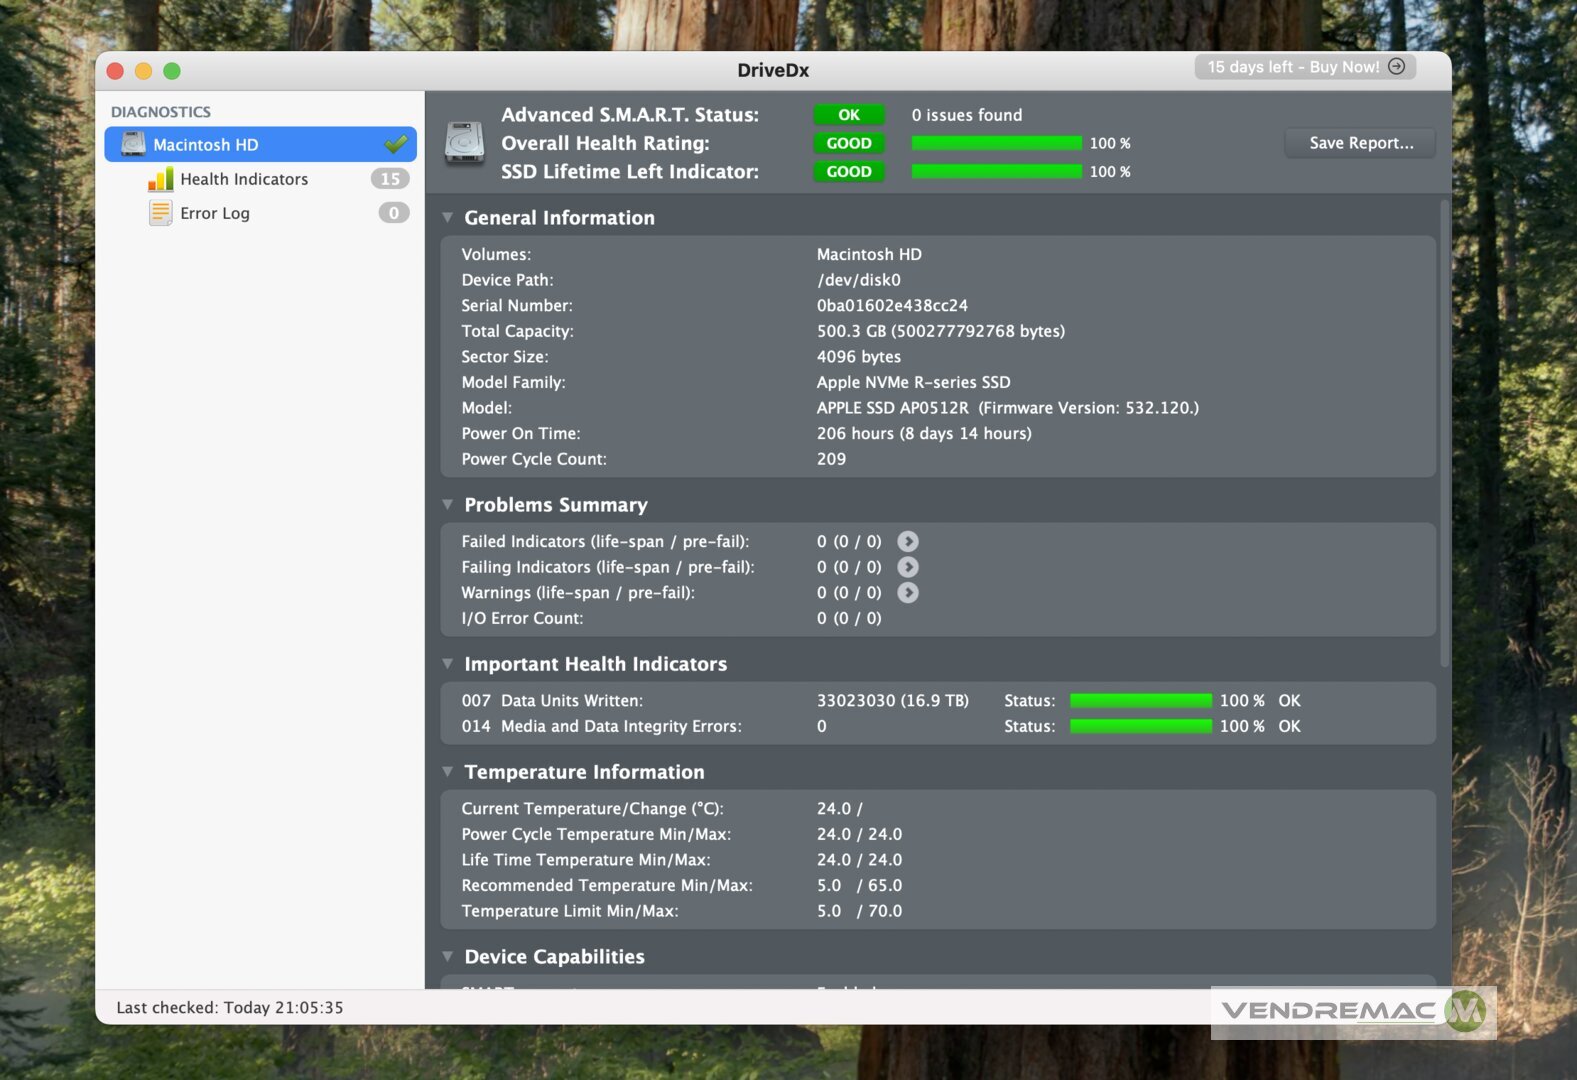1577x1080 pixels.
Task: Click the Macintosh HD drive icon in sidebar
Action: point(133,144)
